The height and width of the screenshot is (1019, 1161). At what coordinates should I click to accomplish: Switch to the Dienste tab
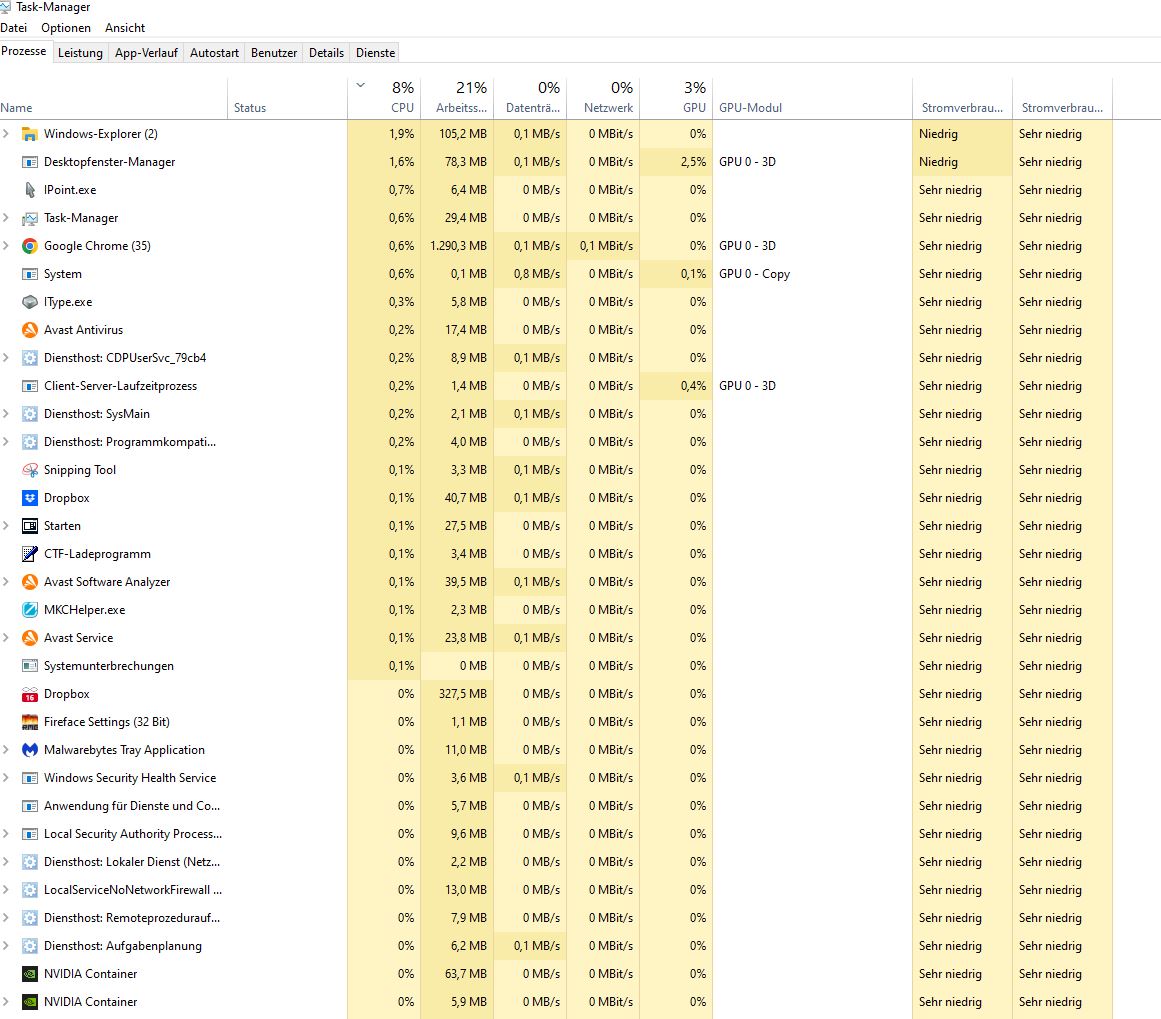[x=375, y=53]
